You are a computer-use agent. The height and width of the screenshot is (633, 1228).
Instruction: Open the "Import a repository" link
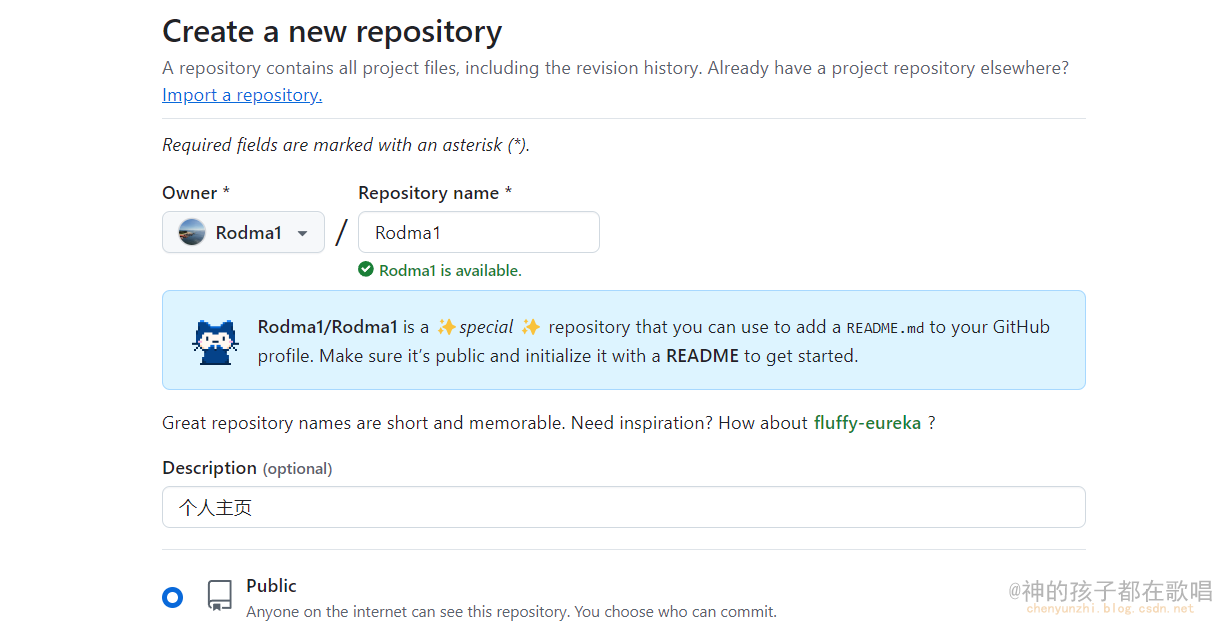[x=242, y=95]
